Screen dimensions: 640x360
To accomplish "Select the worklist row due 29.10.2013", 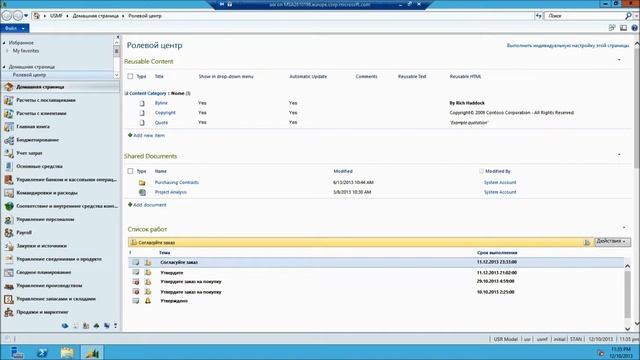I will click(x=376, y=282).
